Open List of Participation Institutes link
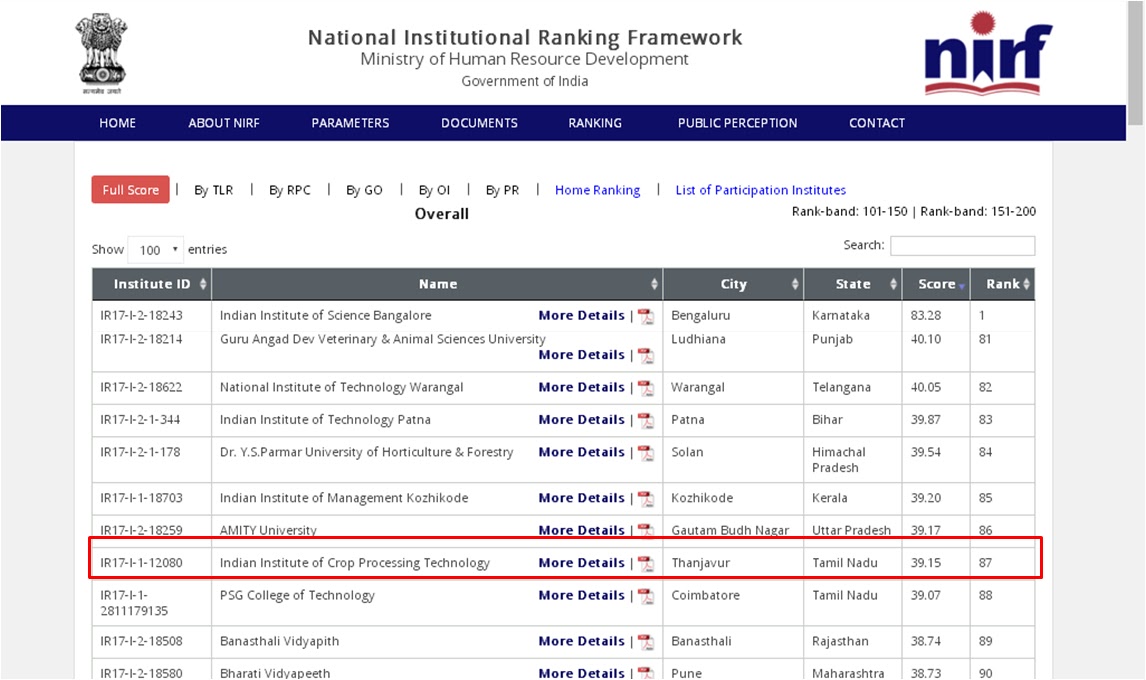The width and height of the screenshot is (1146, 680). coord(761,190)
